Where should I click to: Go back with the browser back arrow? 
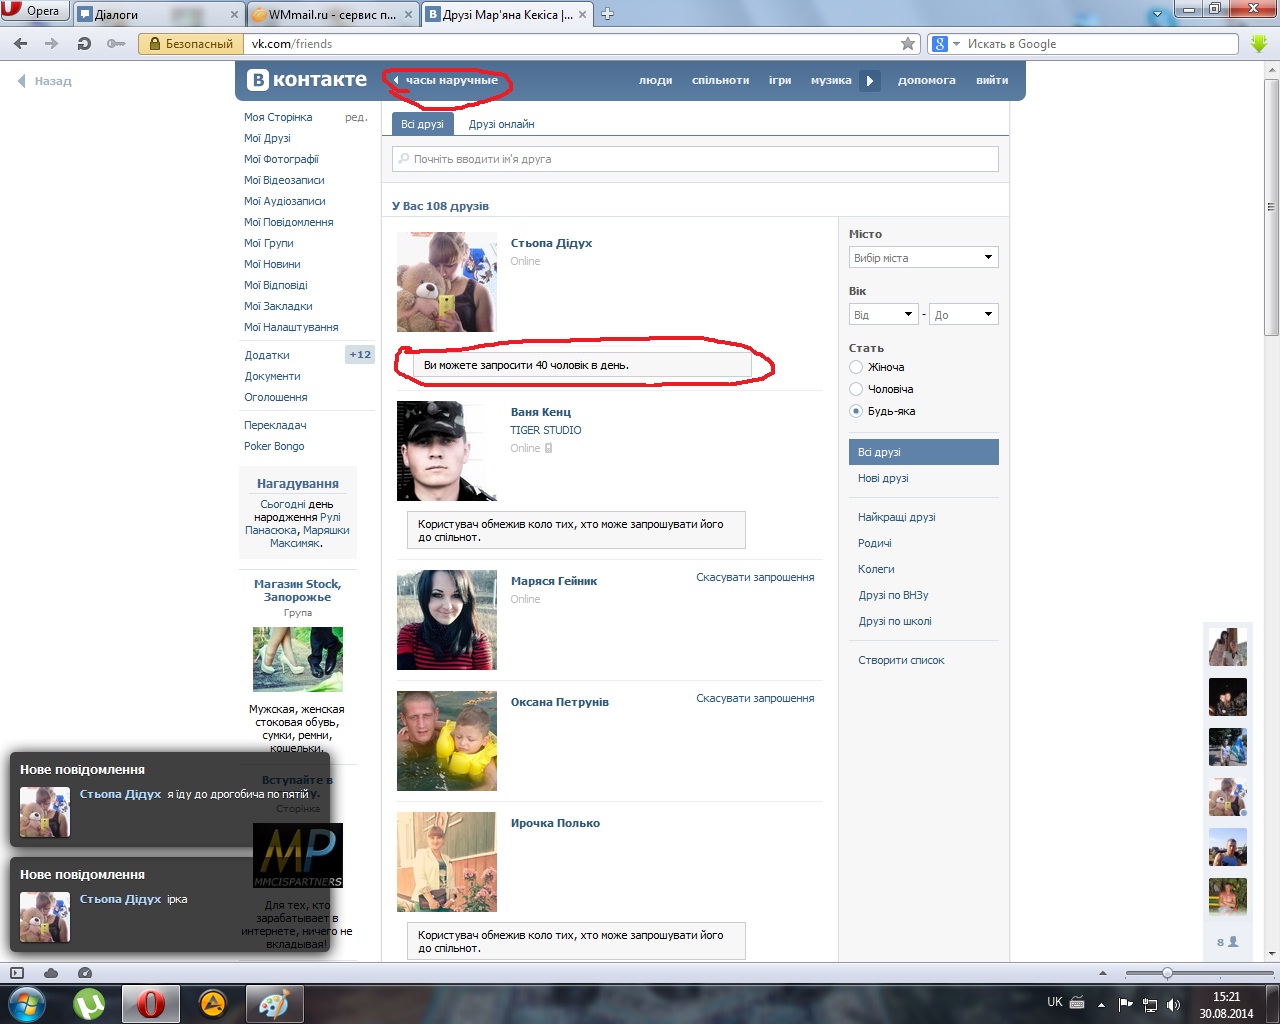pyautogui.click(x=21, y=44)
